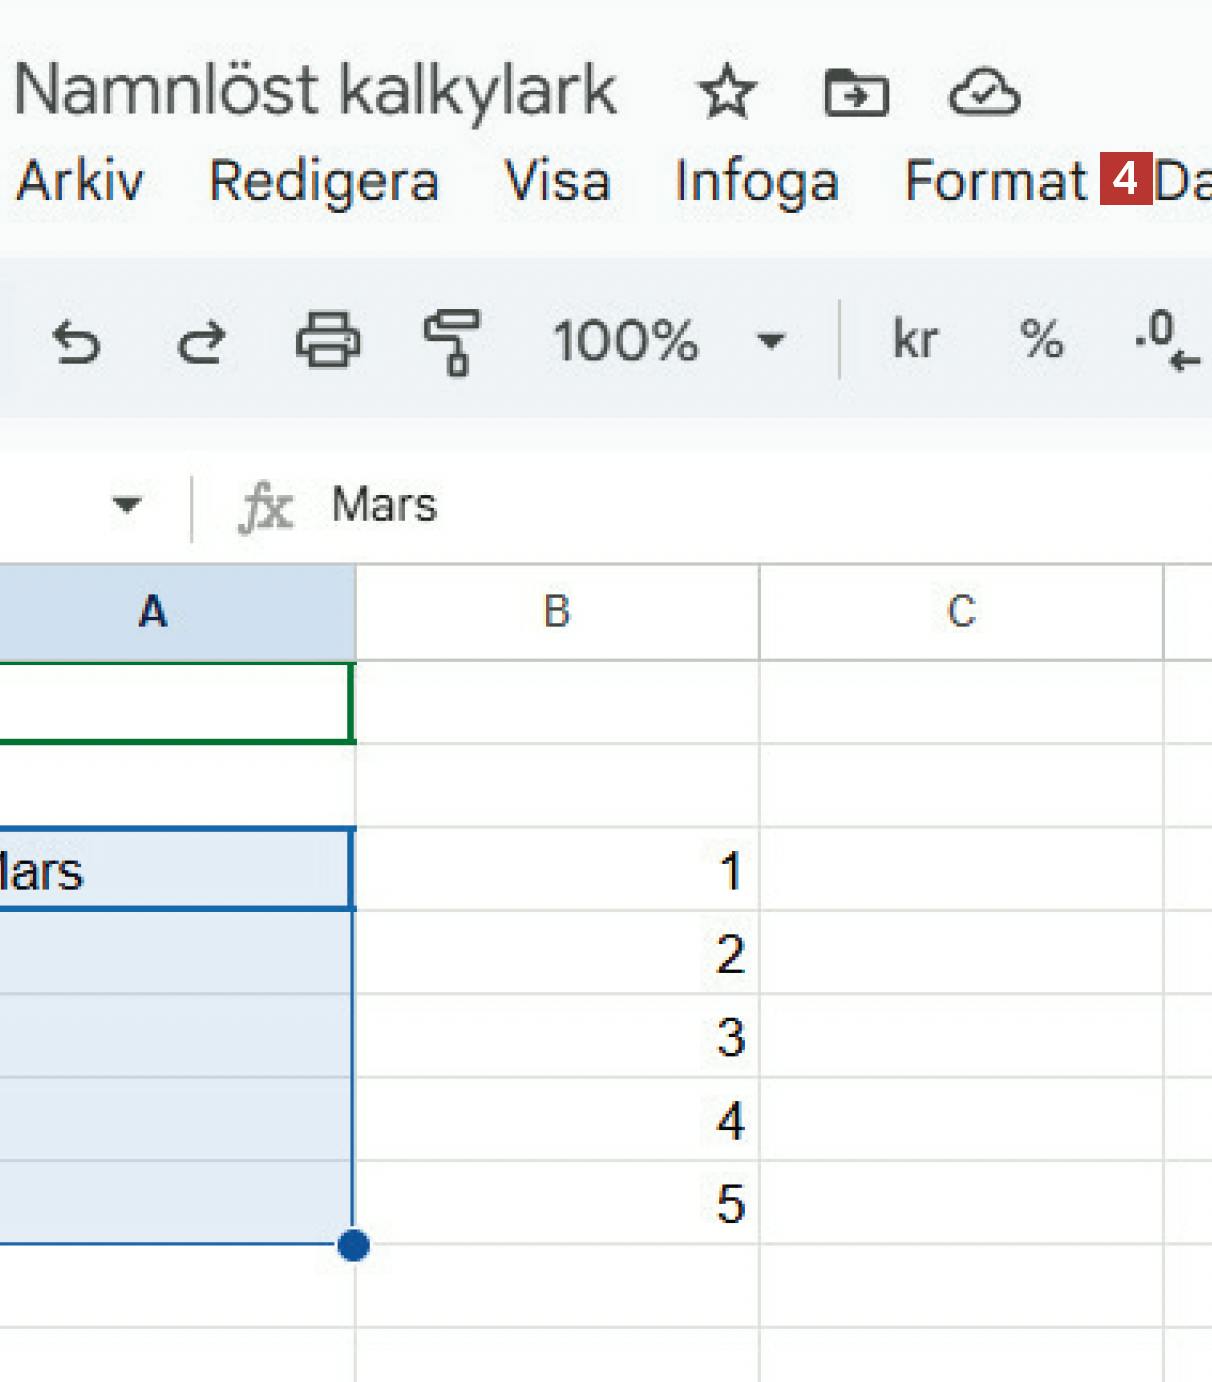Click the formula bar containing Mars
The height and width of the screenshot is (1382, 1212).
pos(700,505)
